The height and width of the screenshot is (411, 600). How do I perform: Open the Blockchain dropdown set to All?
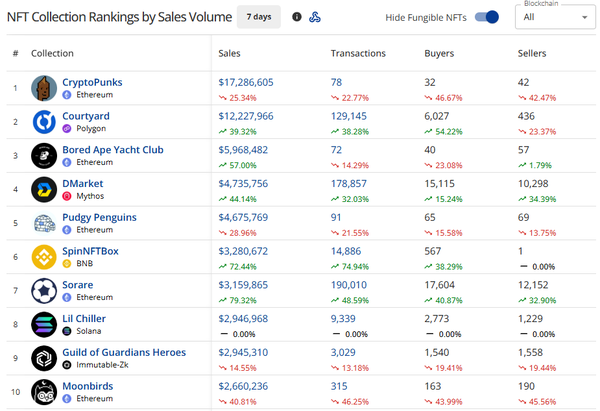pyautogui.click(x=555, y=17)
